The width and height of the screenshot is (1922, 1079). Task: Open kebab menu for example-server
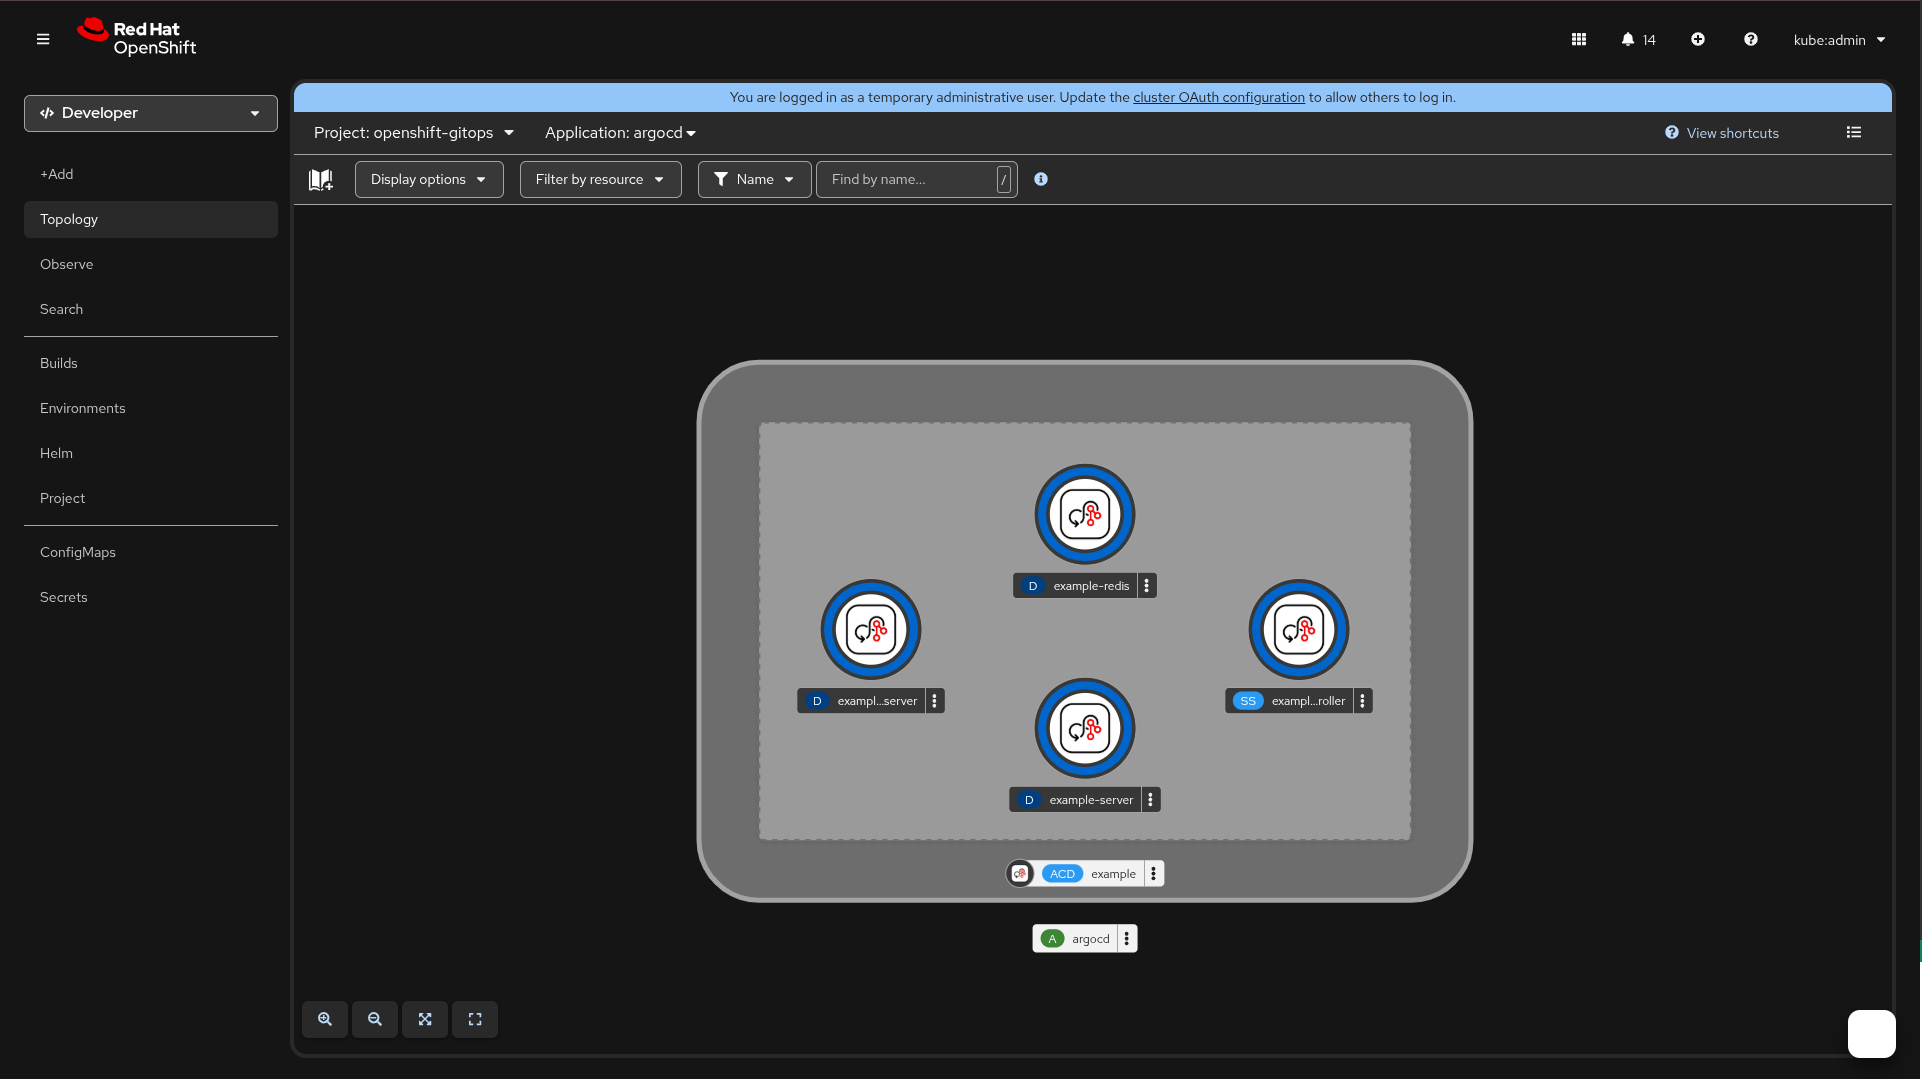(1151, 800)
